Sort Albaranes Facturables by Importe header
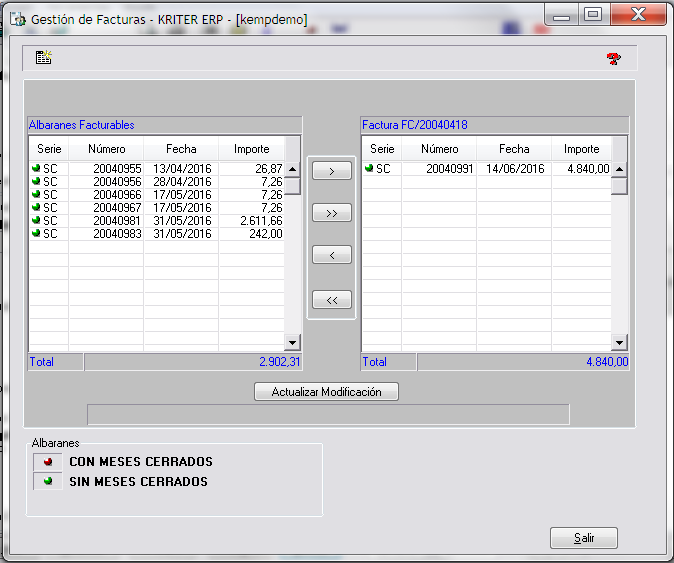 tap(251, 149)
